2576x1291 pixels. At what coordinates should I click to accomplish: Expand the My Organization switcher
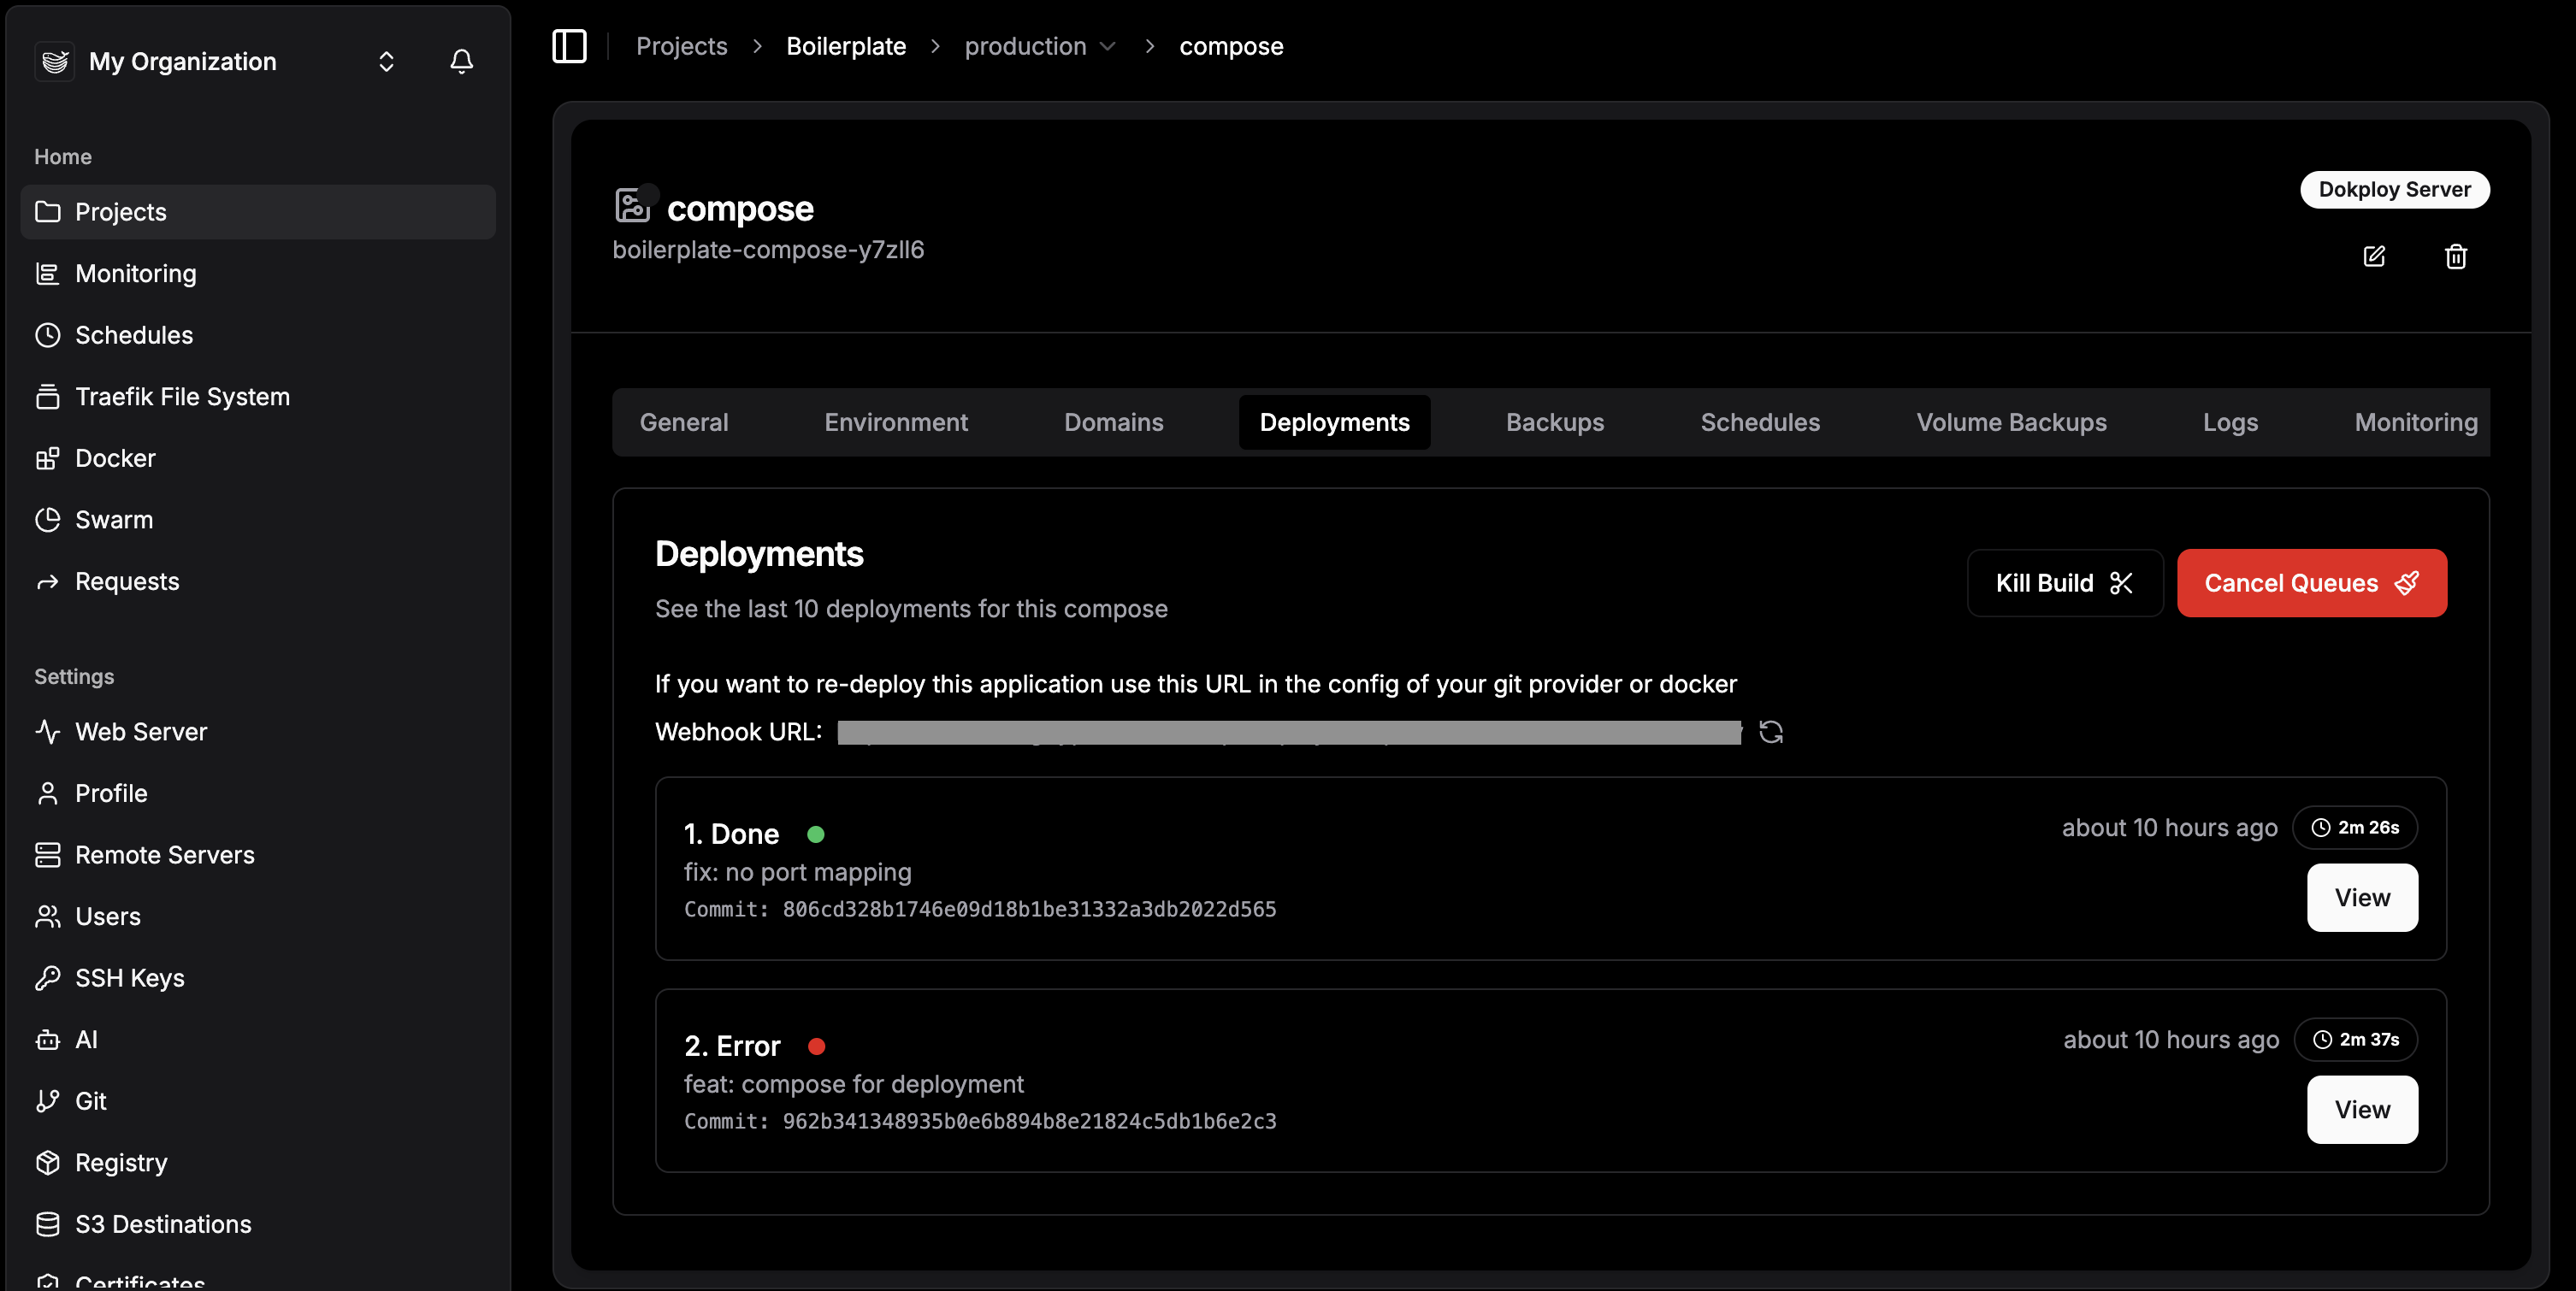coord(386,61)
